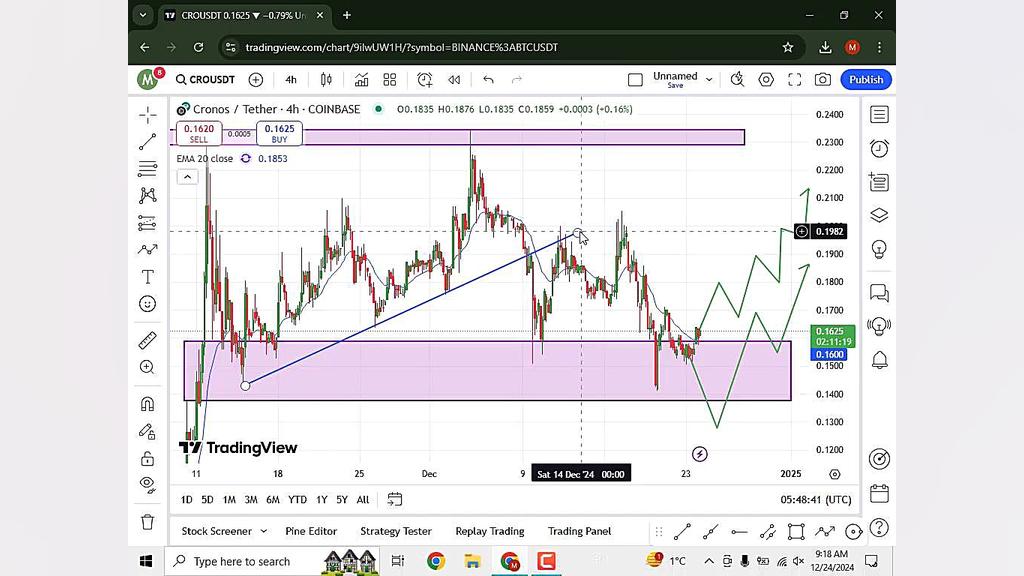The height and width of the screenshot is (576, 1024).
Task: Open the Strategy Tester tab
Action: pyautogui.click(x=396, y=531)
